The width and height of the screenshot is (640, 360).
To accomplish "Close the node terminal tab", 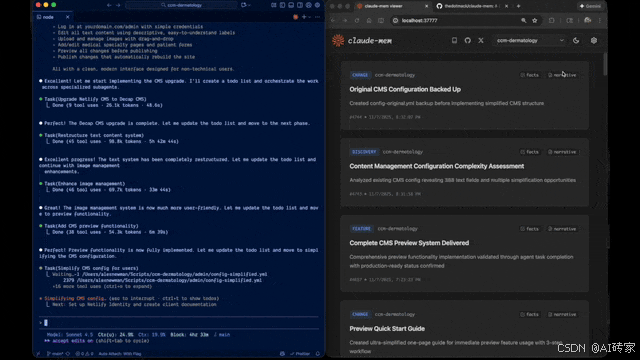I will (67, 17).
